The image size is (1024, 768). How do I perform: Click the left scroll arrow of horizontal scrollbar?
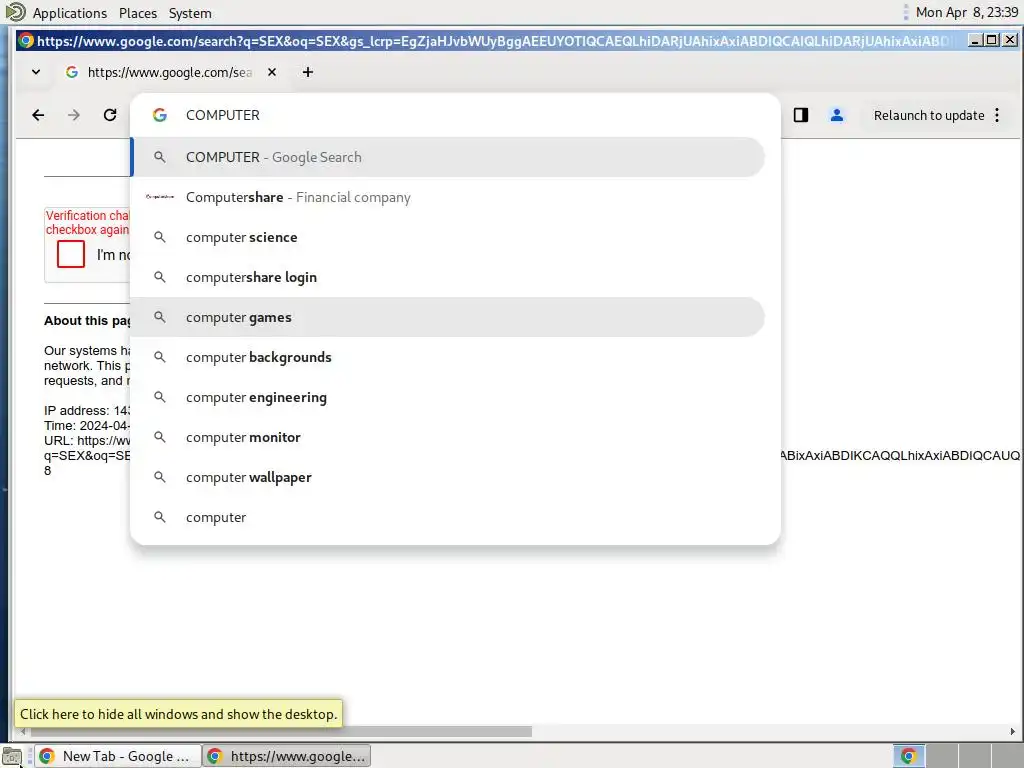(22, 731)
